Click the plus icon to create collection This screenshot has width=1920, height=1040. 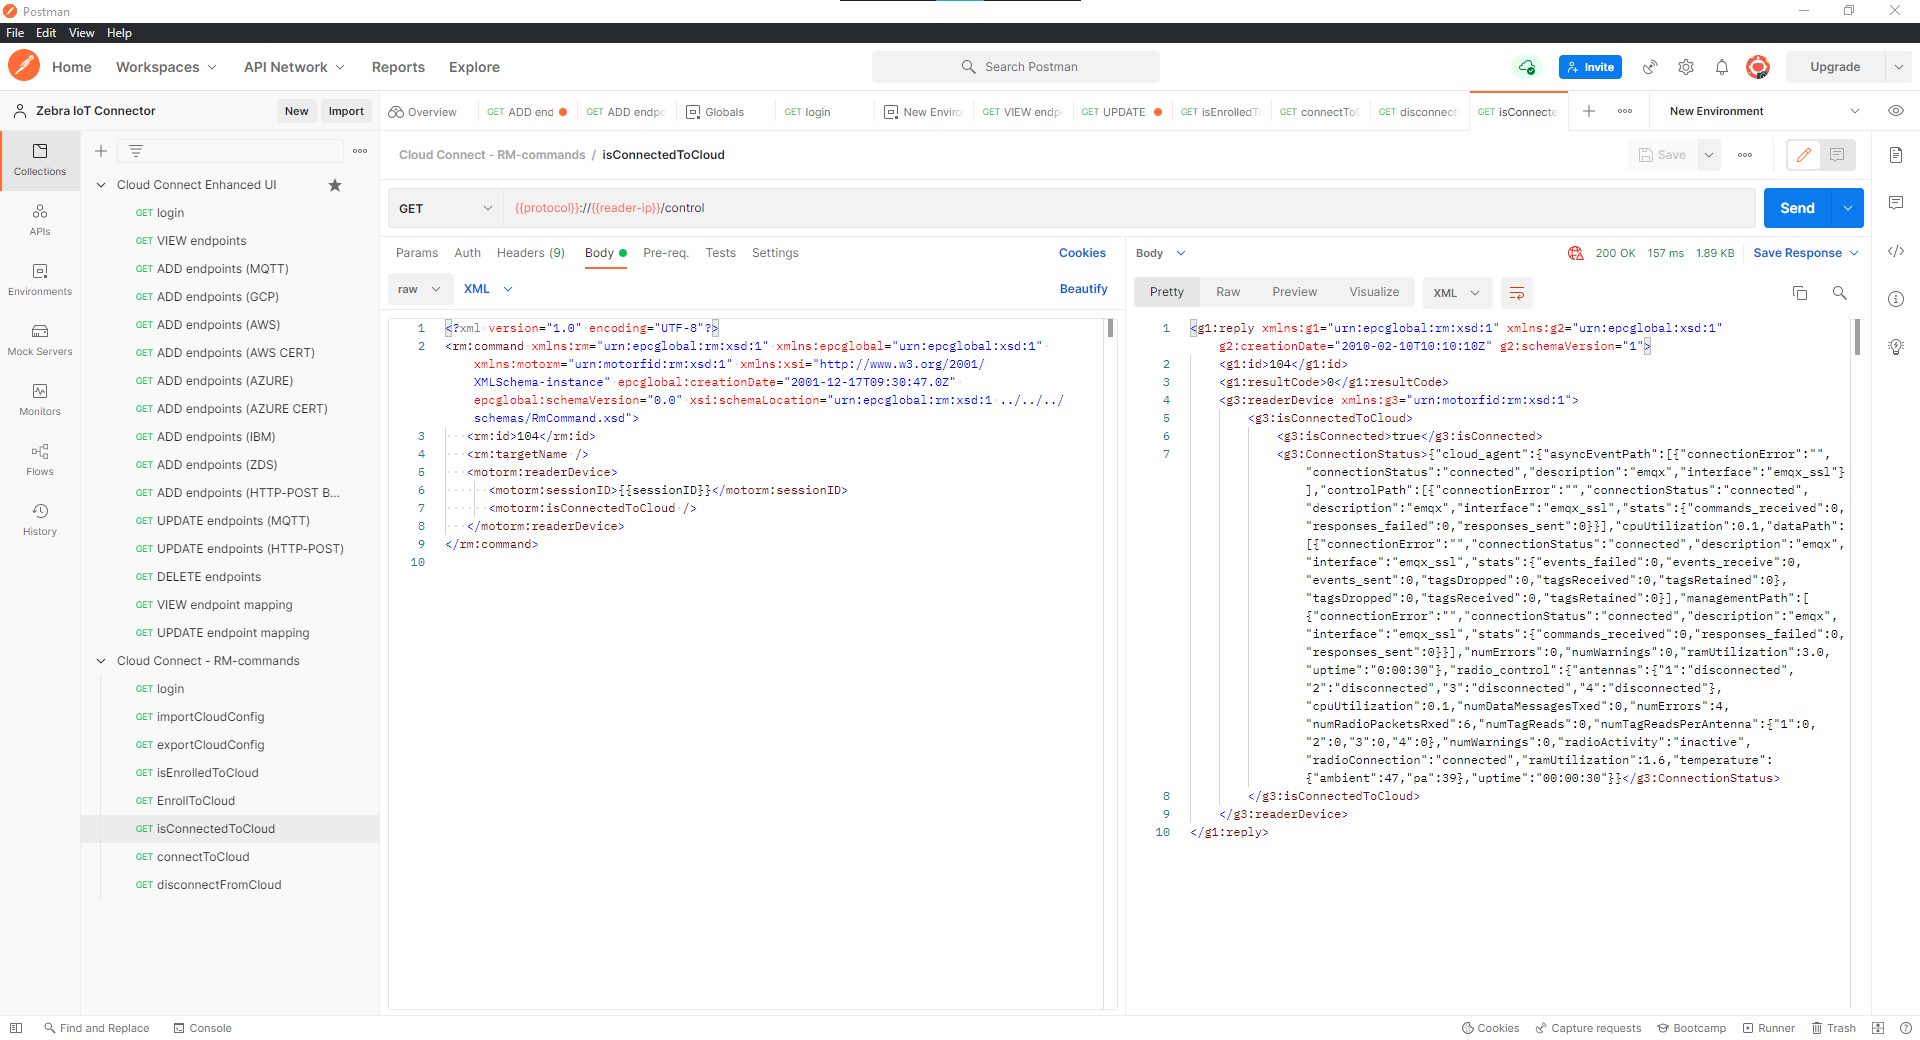pyautogui.click(x=101, y=151)
